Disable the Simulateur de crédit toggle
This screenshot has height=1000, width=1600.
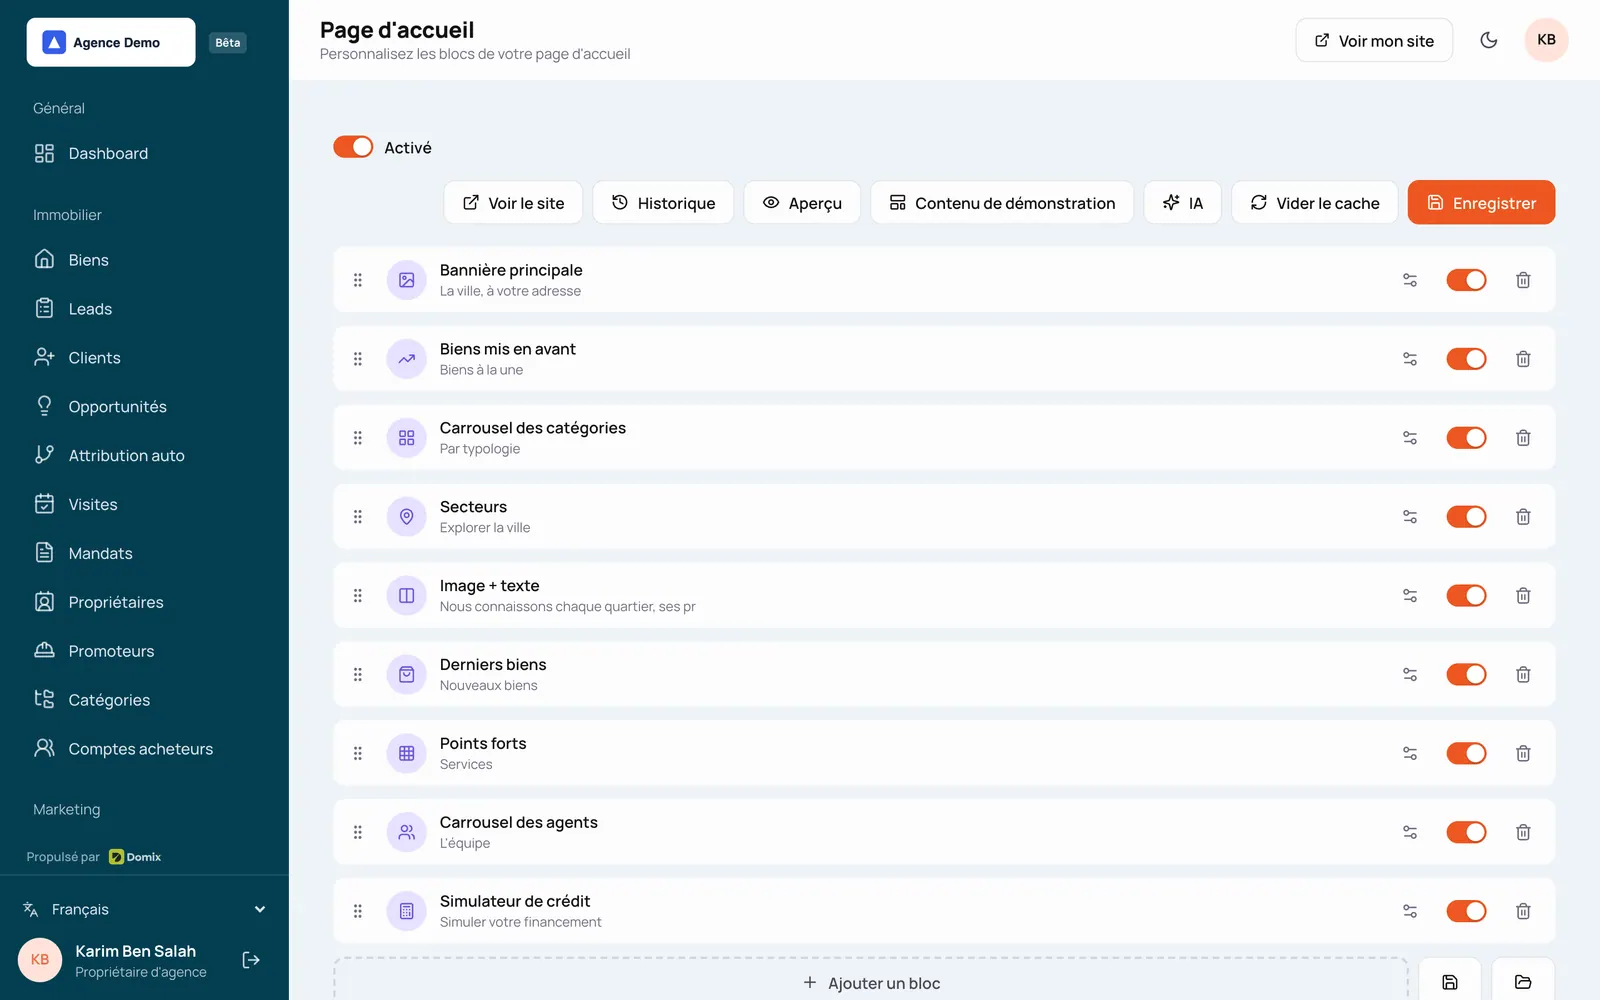coord(1466,911)
